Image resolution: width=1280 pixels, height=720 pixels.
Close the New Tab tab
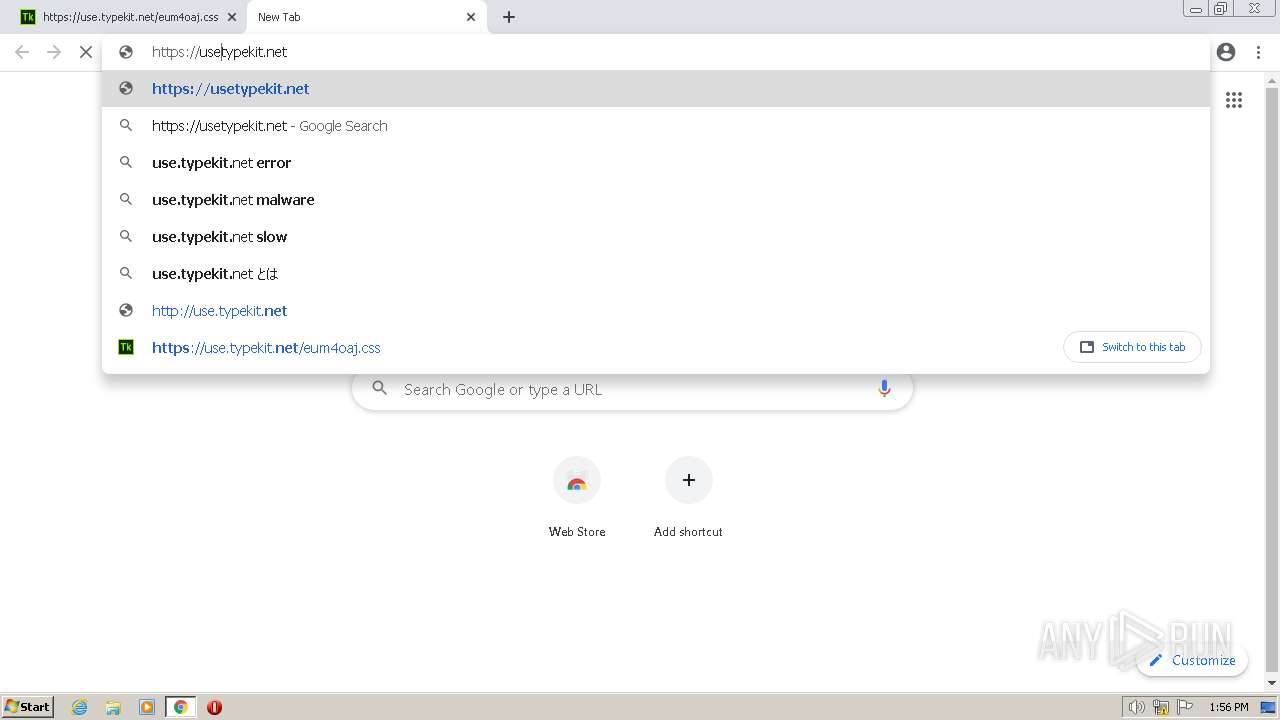(x=471, y=17)
